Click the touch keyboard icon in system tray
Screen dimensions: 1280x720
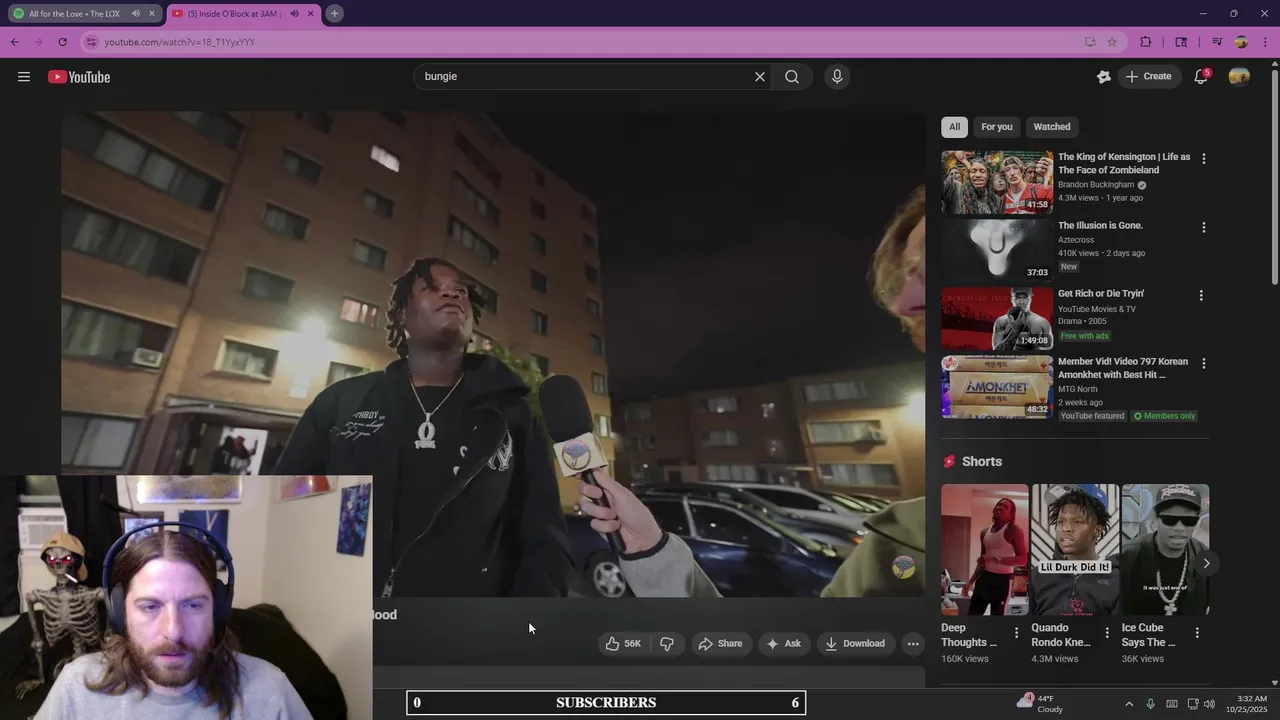(x=1172, y=704)
